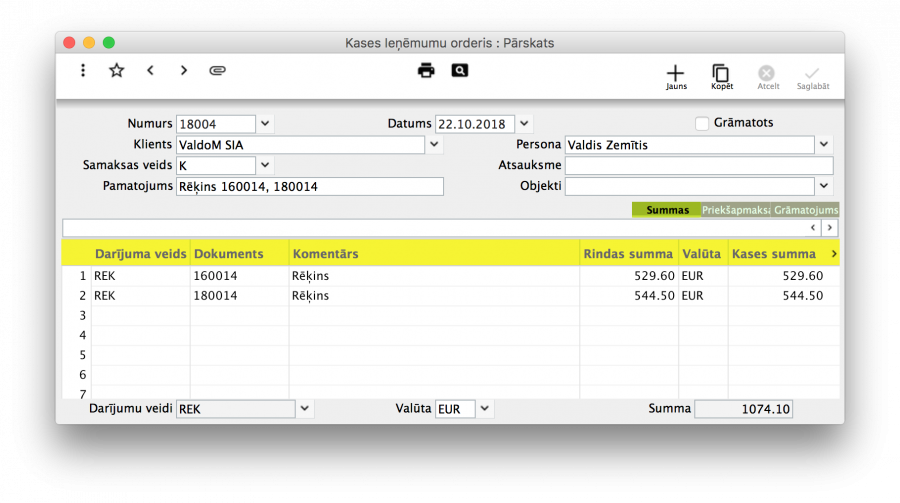Open attachments paperclip icon
The width and height of the screenshot is (900, 503).
click(217, 70)
